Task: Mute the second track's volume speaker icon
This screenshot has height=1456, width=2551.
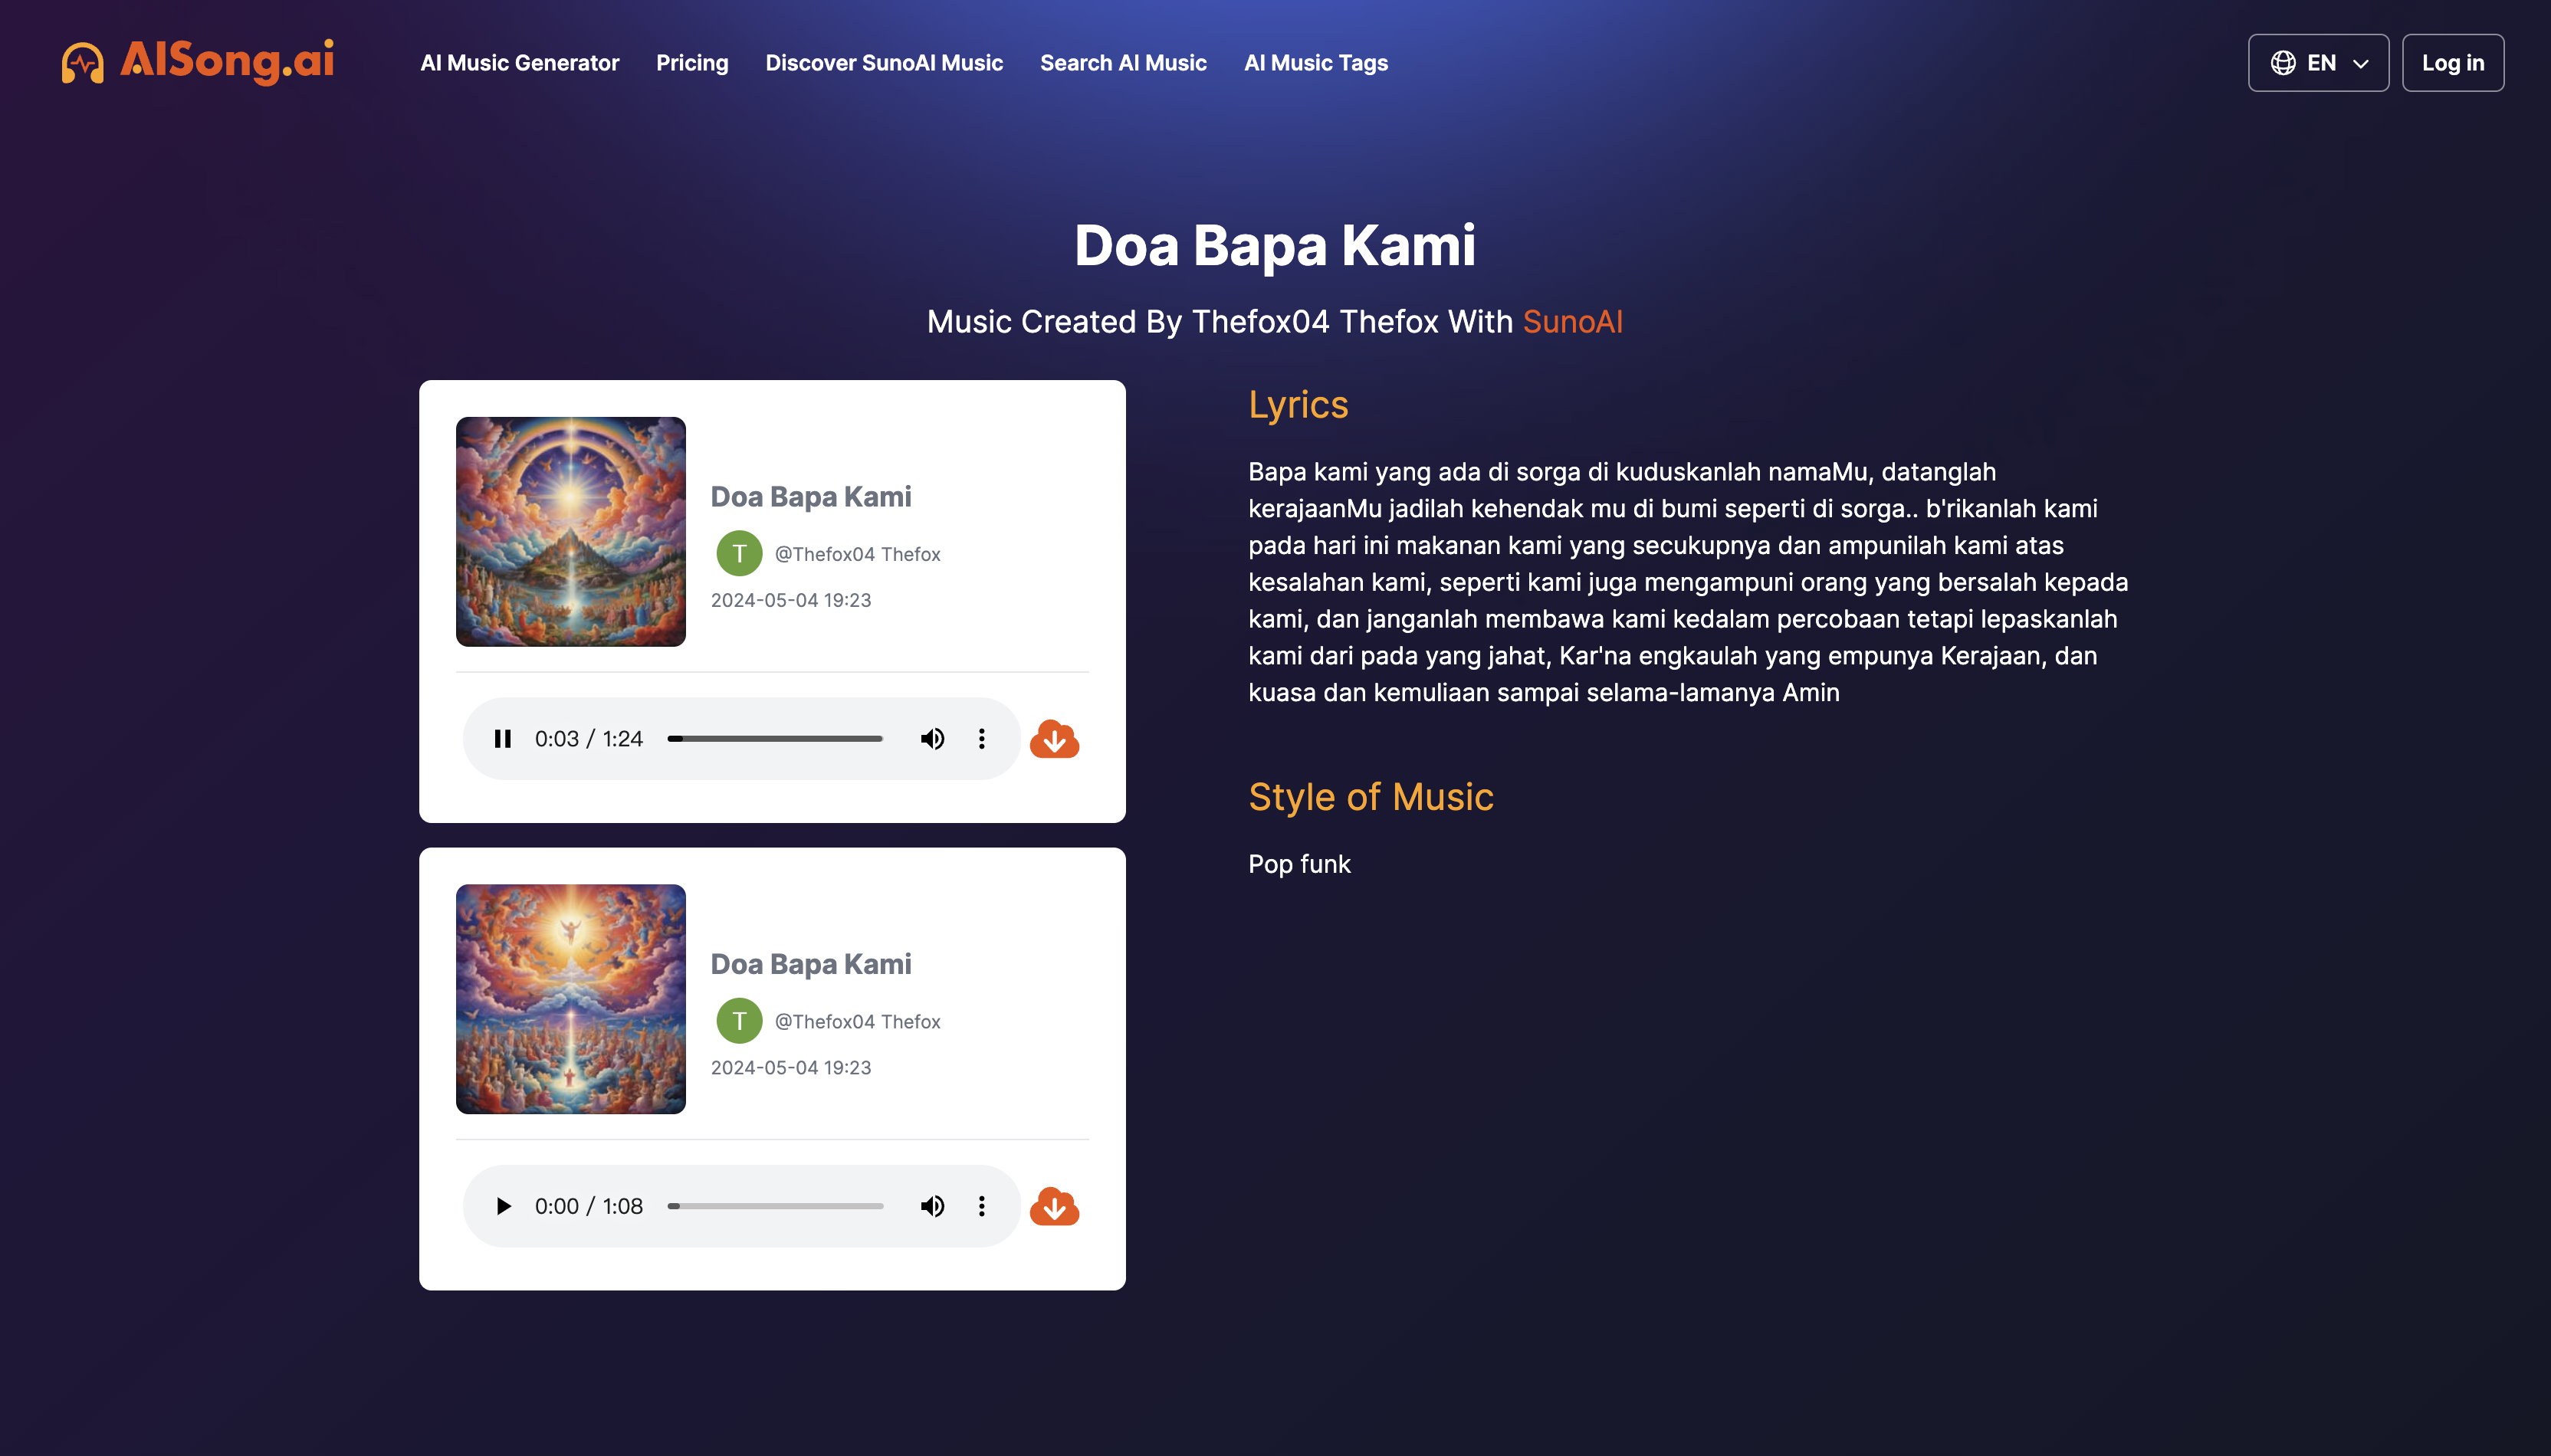Action: pyautogui.click(x=932, y=1206)
